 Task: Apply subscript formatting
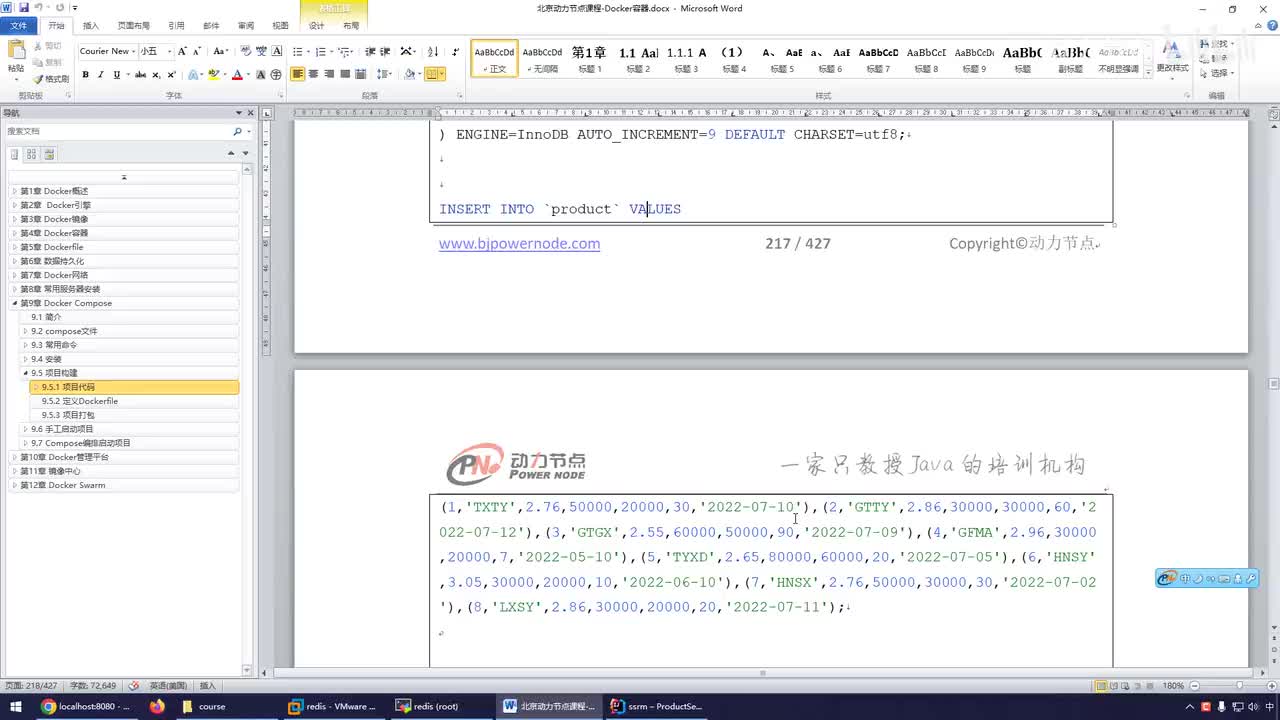157,75
